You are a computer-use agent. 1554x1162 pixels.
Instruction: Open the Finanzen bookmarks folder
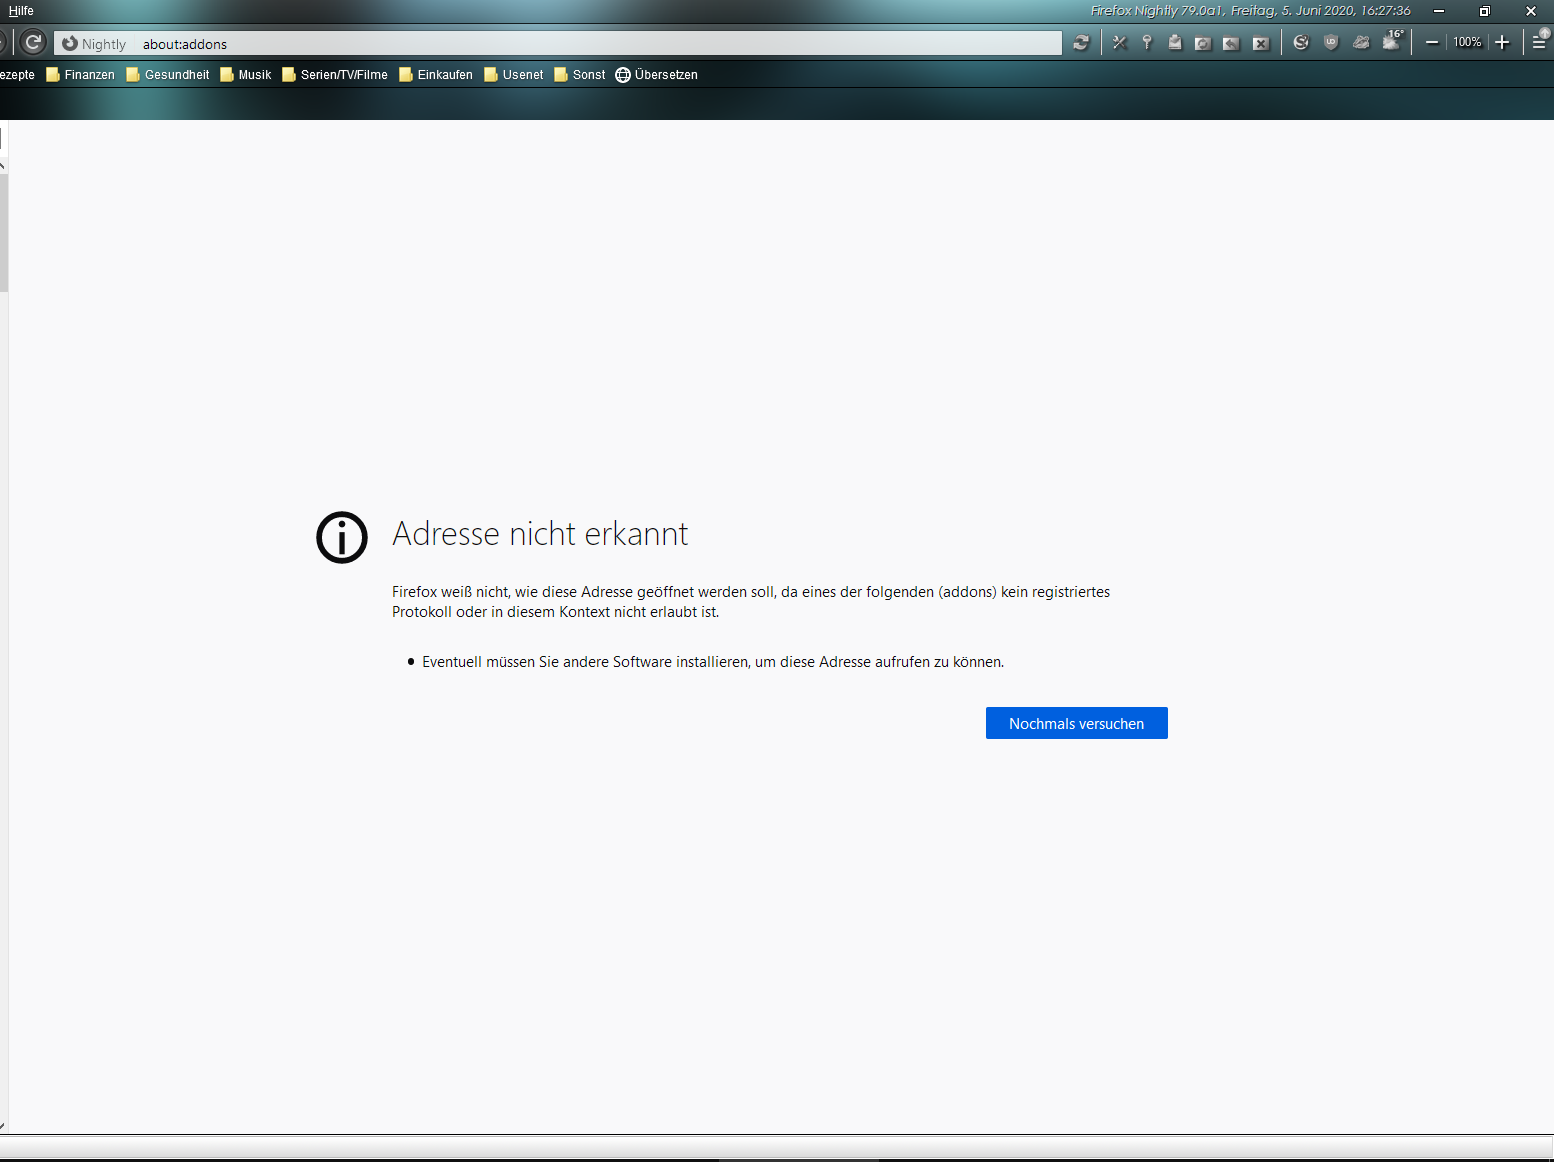tap(80, 75)
